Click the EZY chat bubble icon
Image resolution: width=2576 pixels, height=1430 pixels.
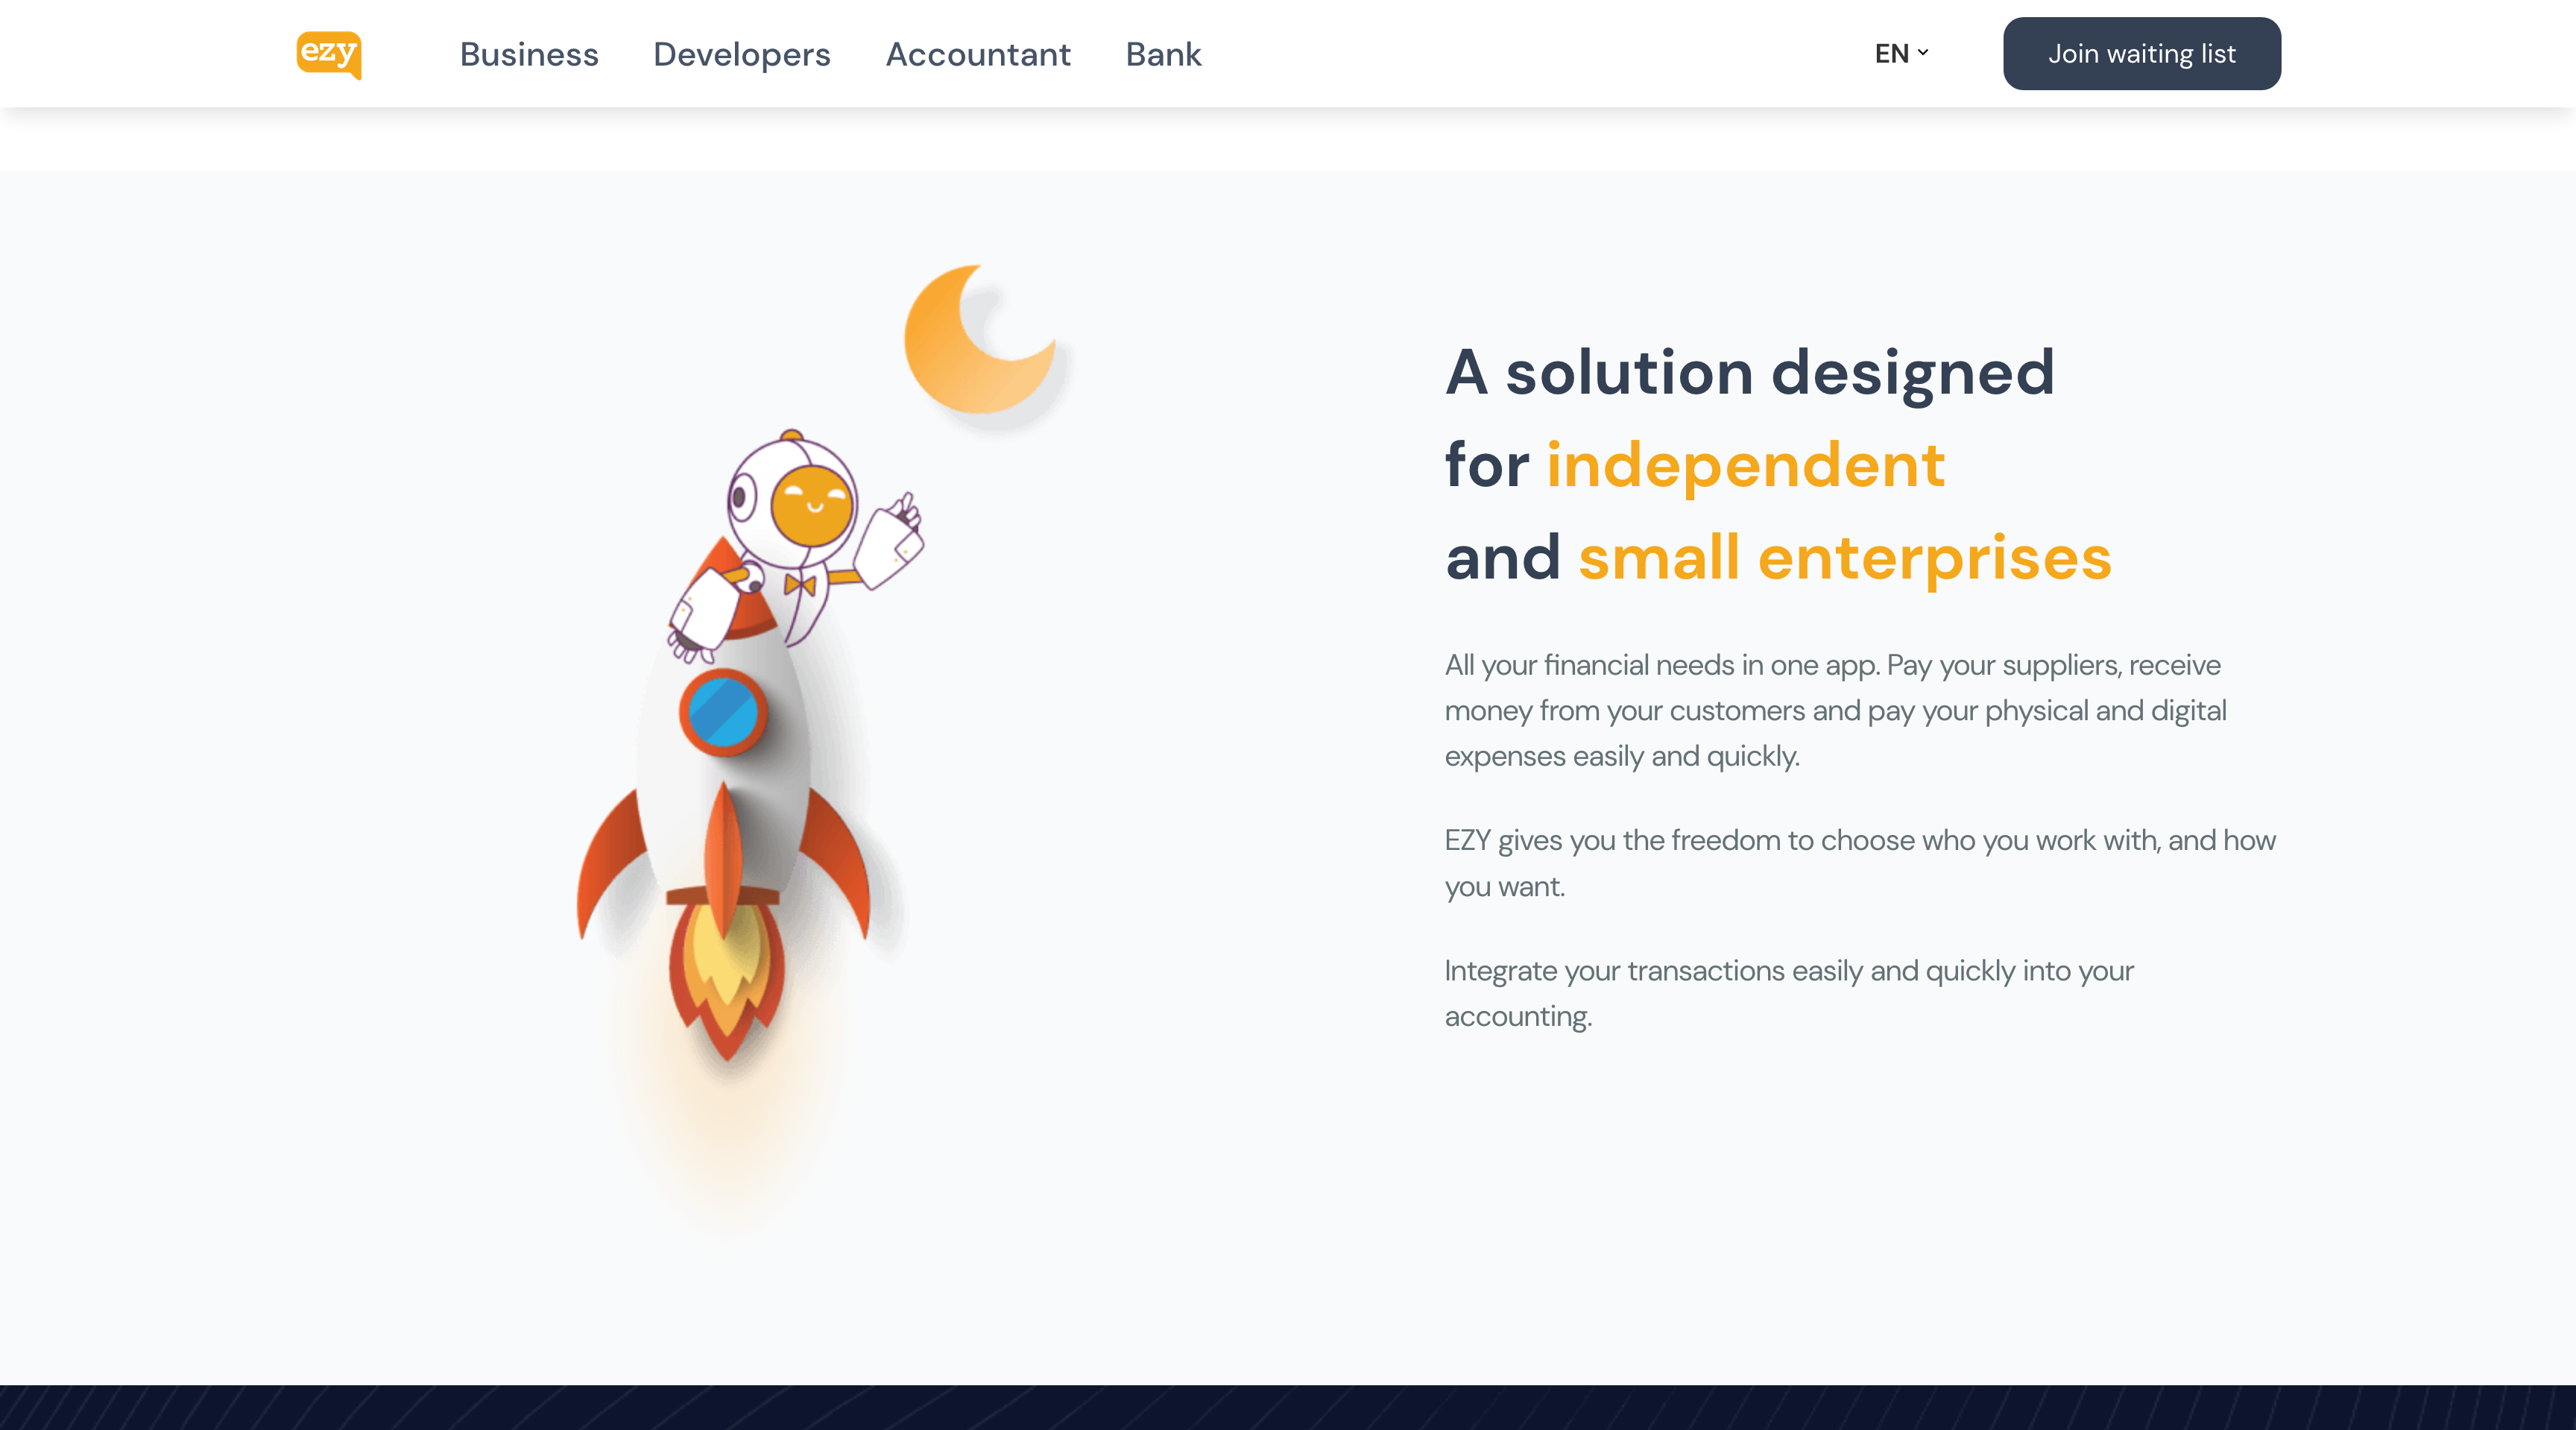[x=327, y=53]
